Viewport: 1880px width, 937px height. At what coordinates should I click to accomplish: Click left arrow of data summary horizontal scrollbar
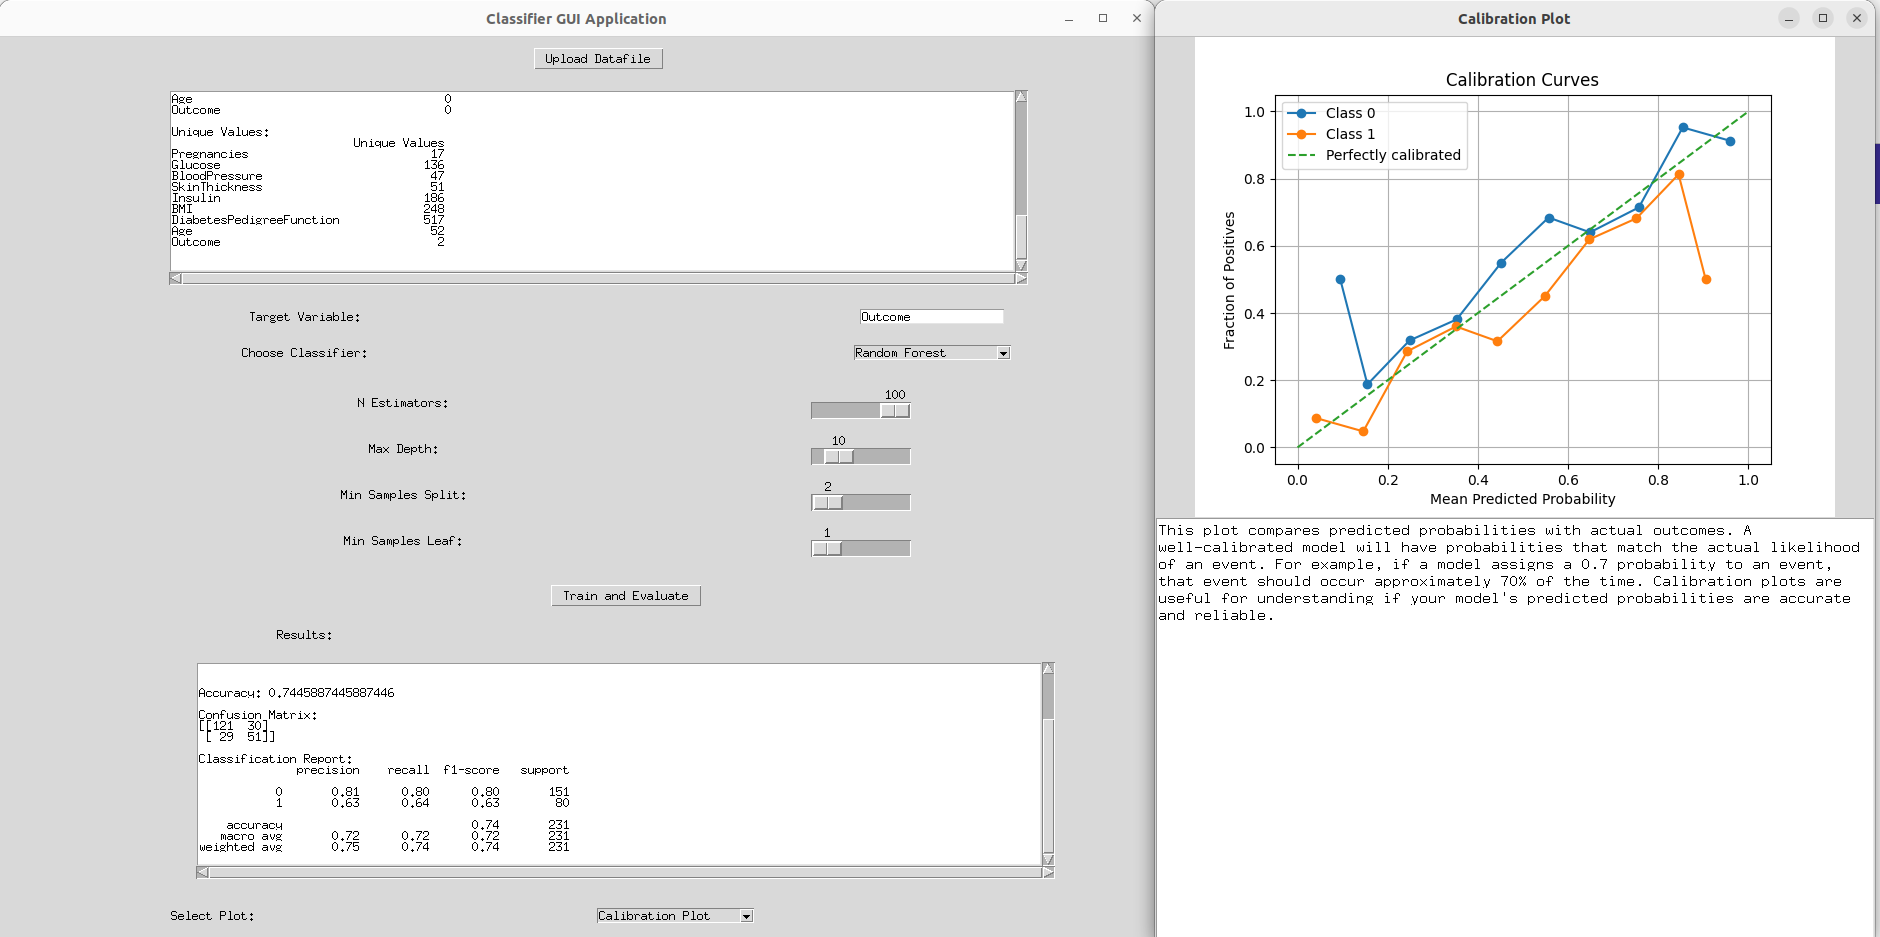tap(176, 279)
